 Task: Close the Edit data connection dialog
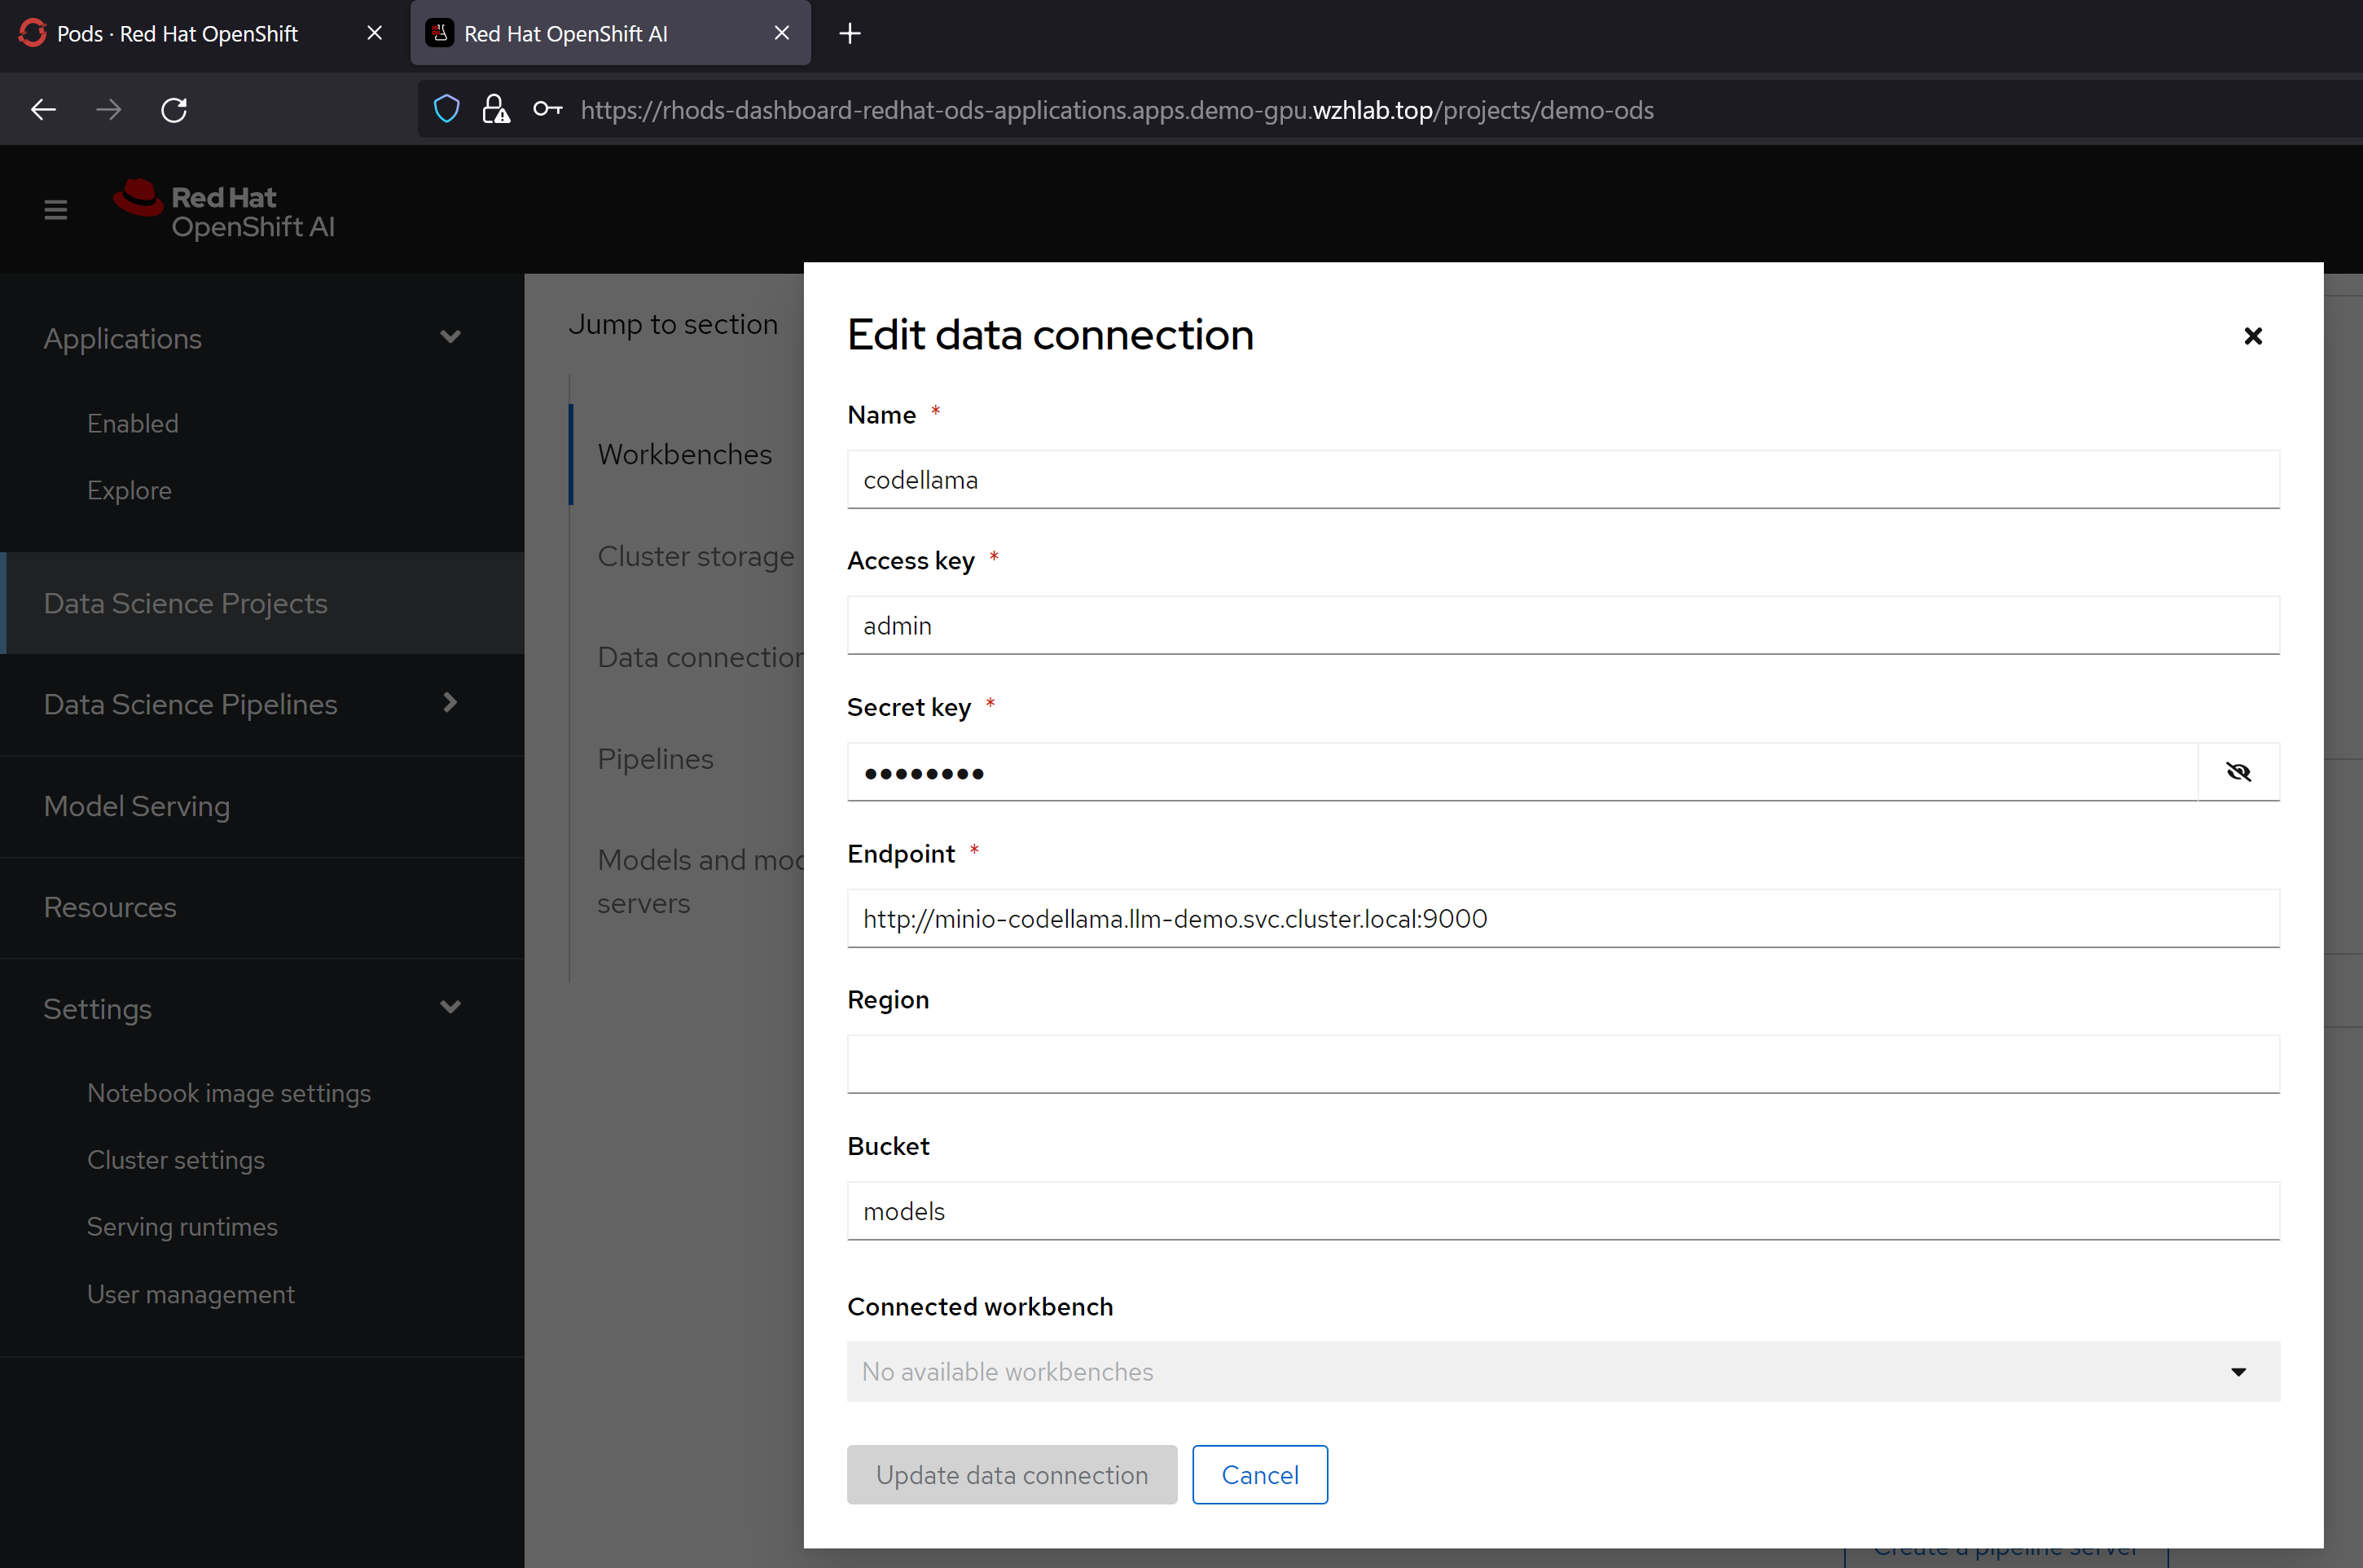(x=2252, y=336)
